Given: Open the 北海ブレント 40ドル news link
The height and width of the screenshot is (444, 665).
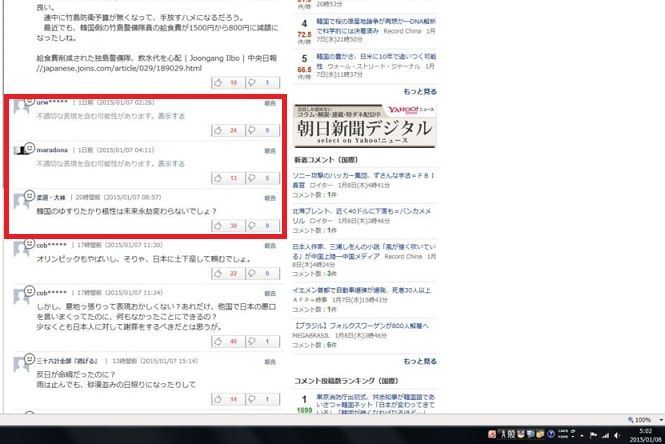Looking at the screenshot, I should pyautogui.click(x=362, y=215).
